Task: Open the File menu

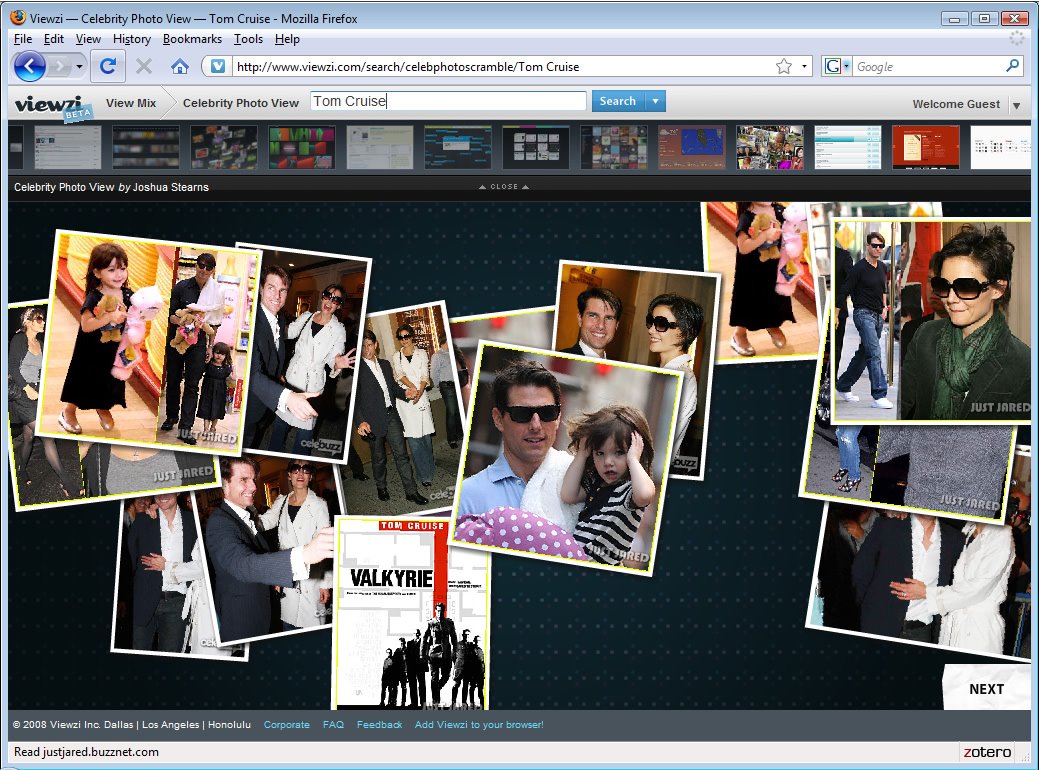Action: (23, 39)
